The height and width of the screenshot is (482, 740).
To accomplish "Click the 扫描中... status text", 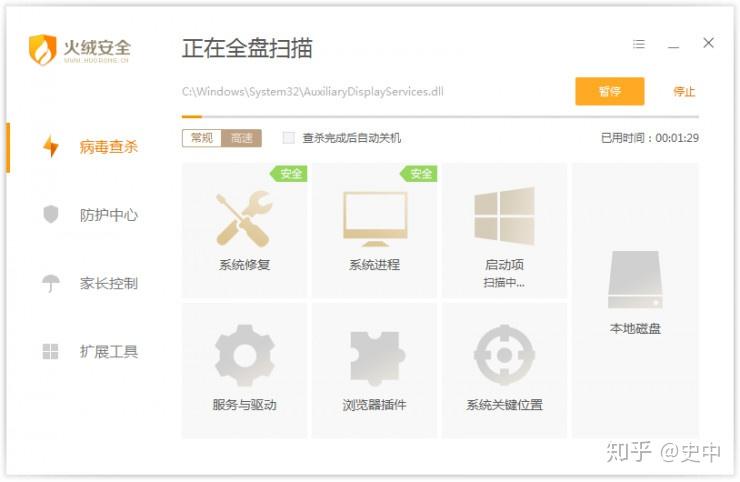I will [x=504, y=283].
